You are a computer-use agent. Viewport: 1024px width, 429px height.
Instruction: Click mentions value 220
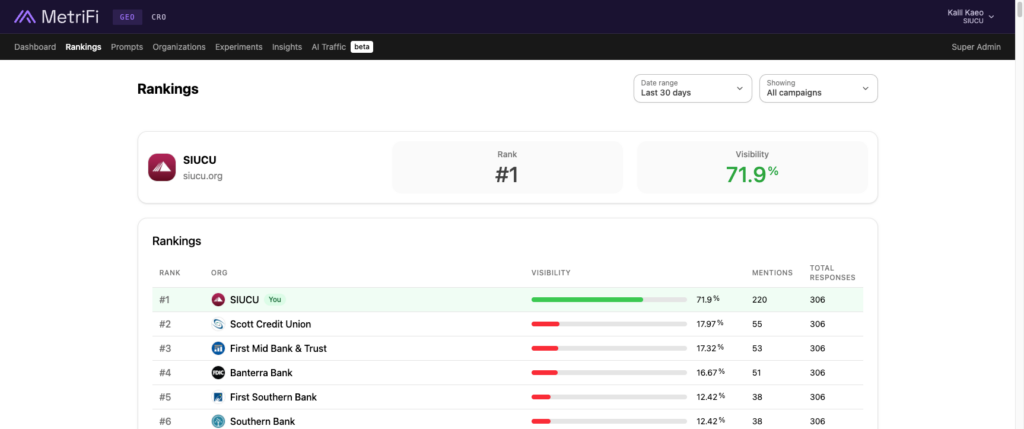(x=760, y=300)
